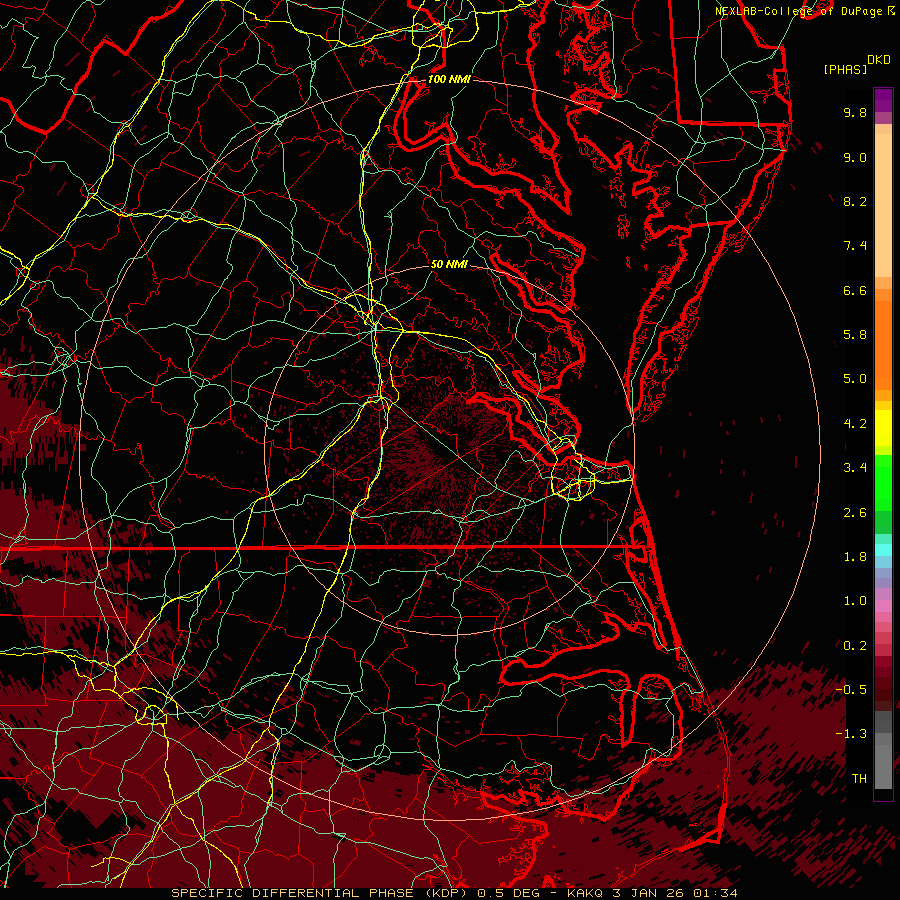Click the DKD label above the legend

tap(878, 60)
